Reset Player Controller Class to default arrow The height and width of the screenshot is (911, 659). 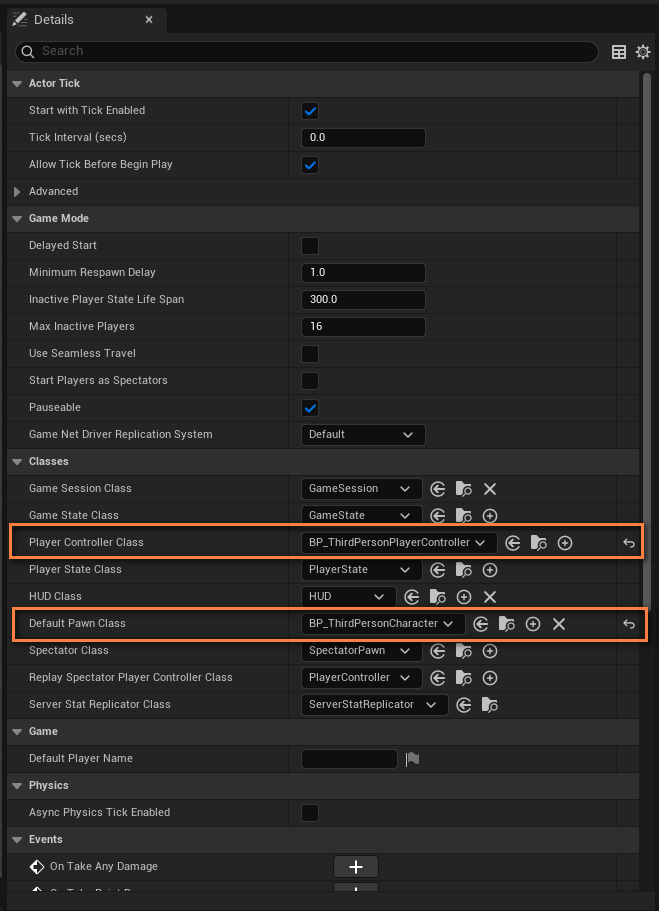point(629,543)
